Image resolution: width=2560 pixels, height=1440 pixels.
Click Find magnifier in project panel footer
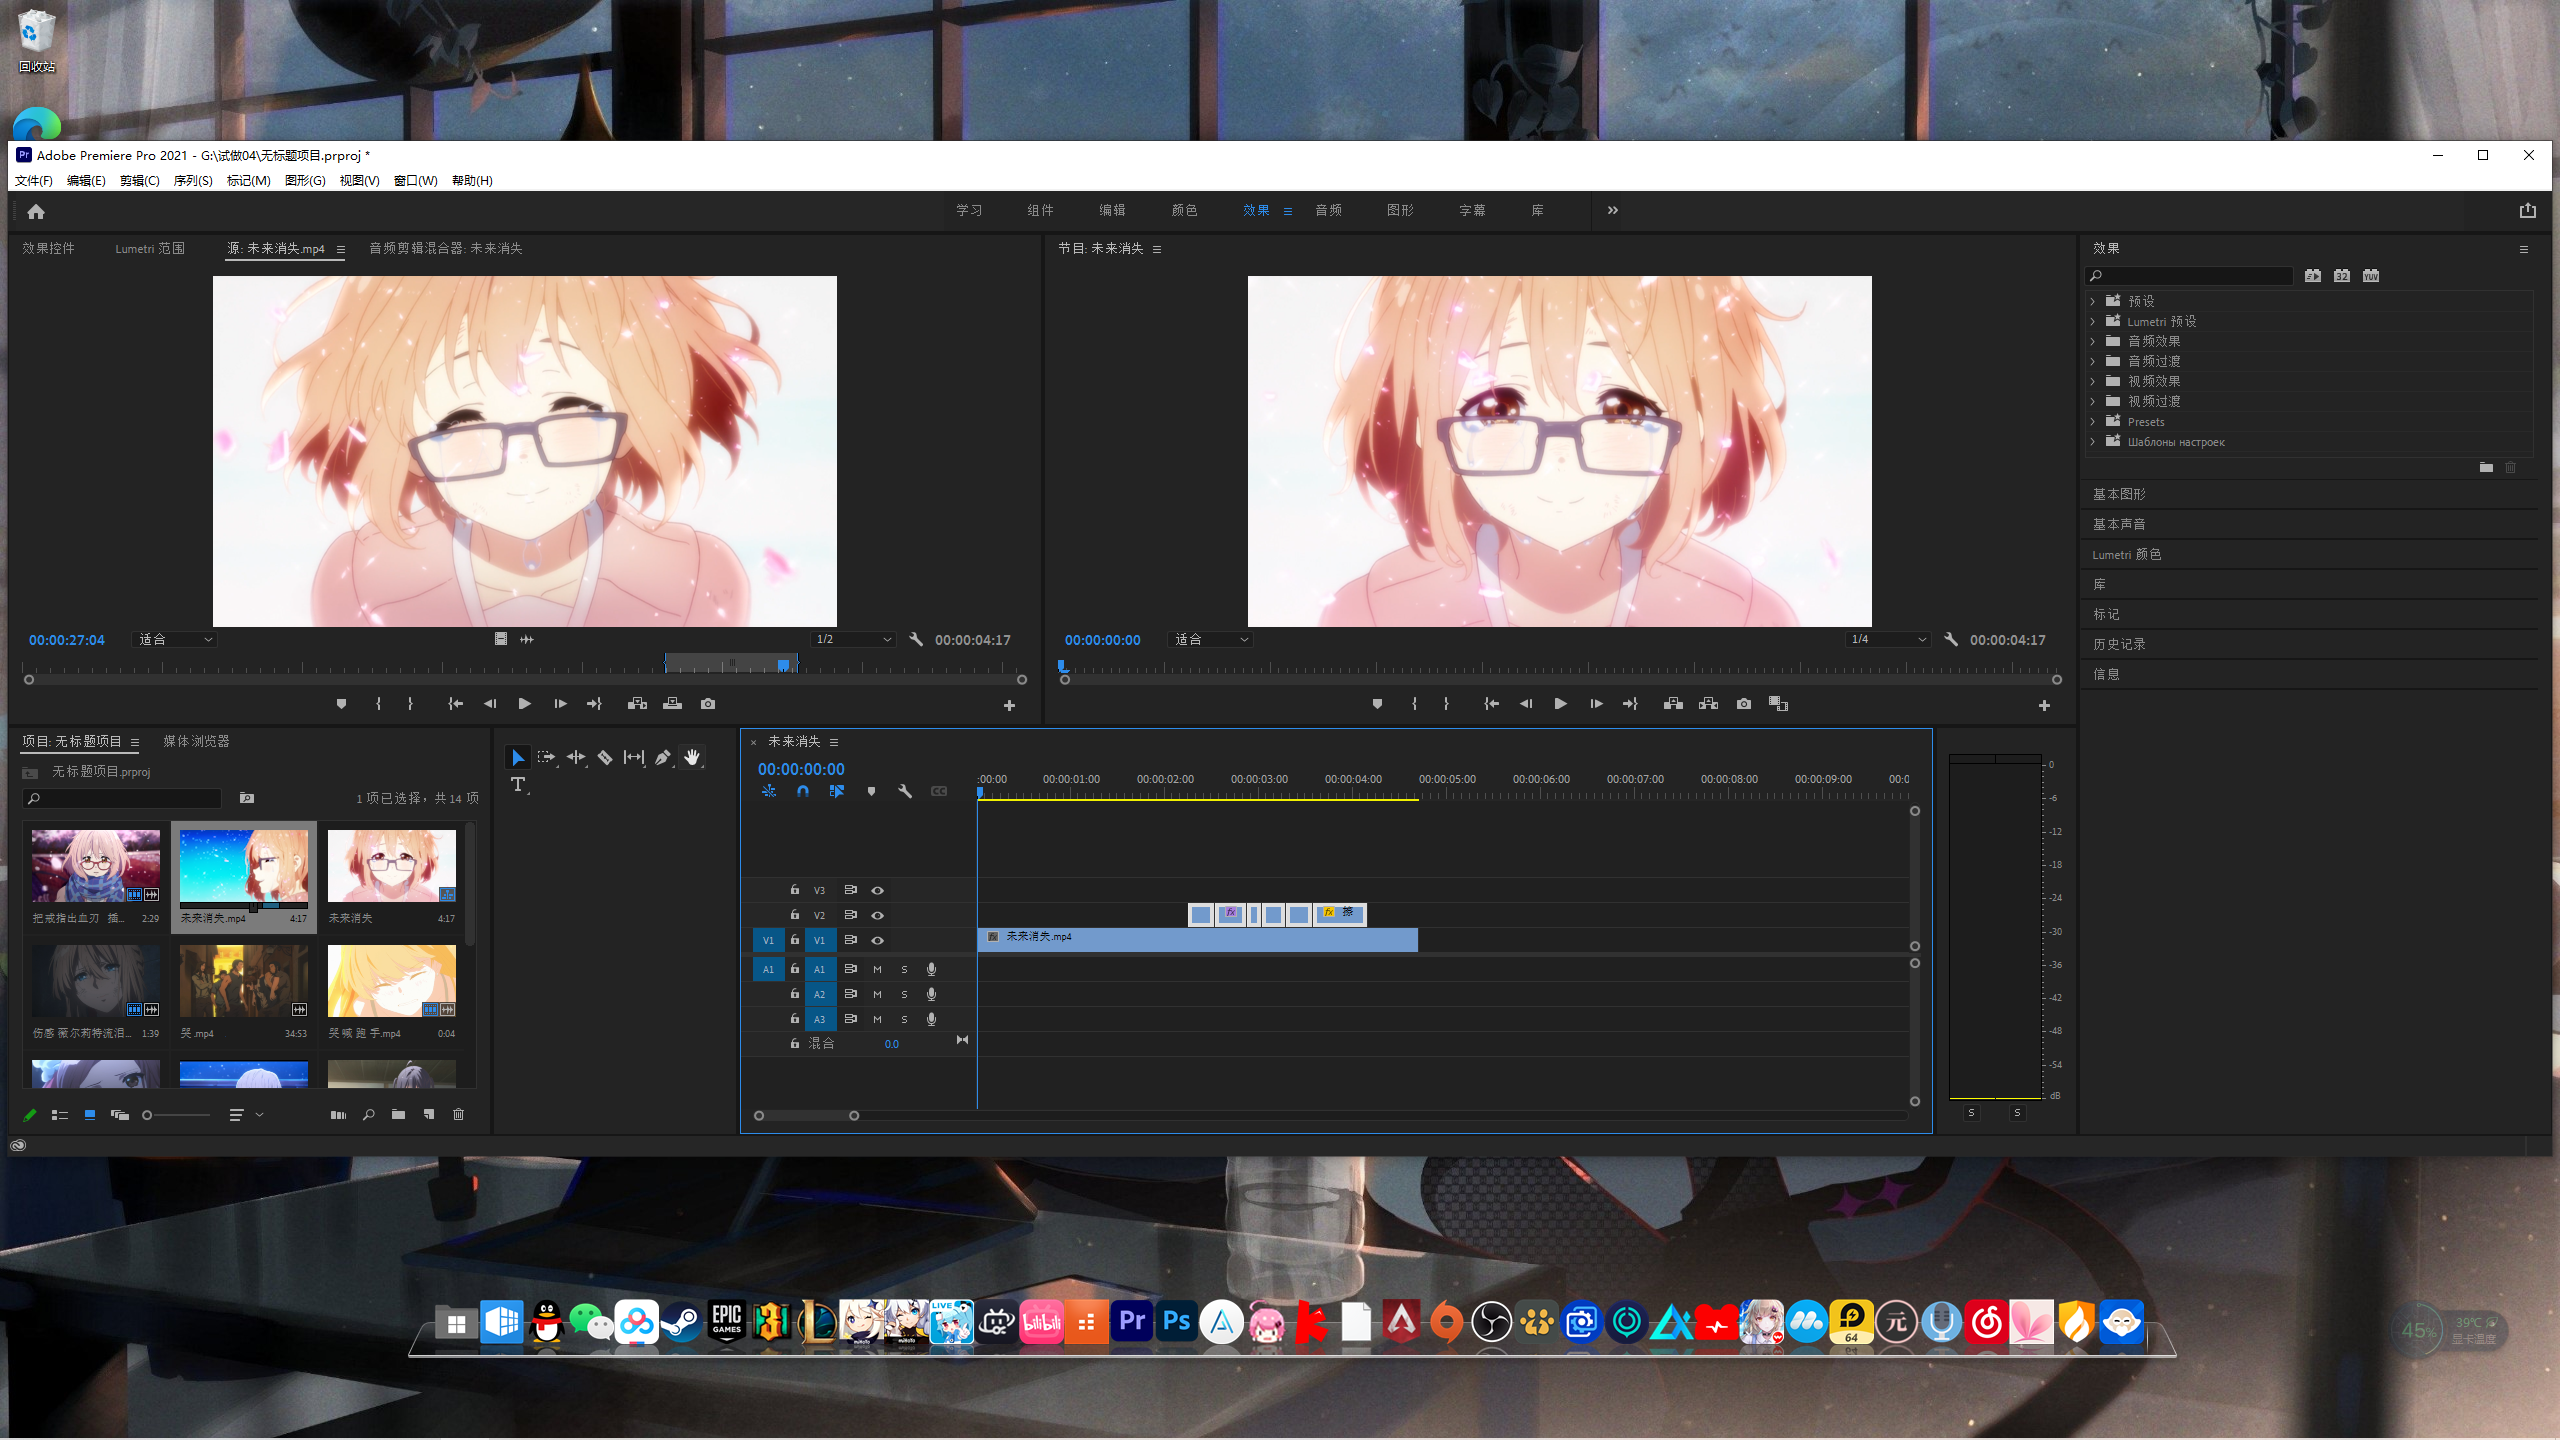coord(368,1114)
